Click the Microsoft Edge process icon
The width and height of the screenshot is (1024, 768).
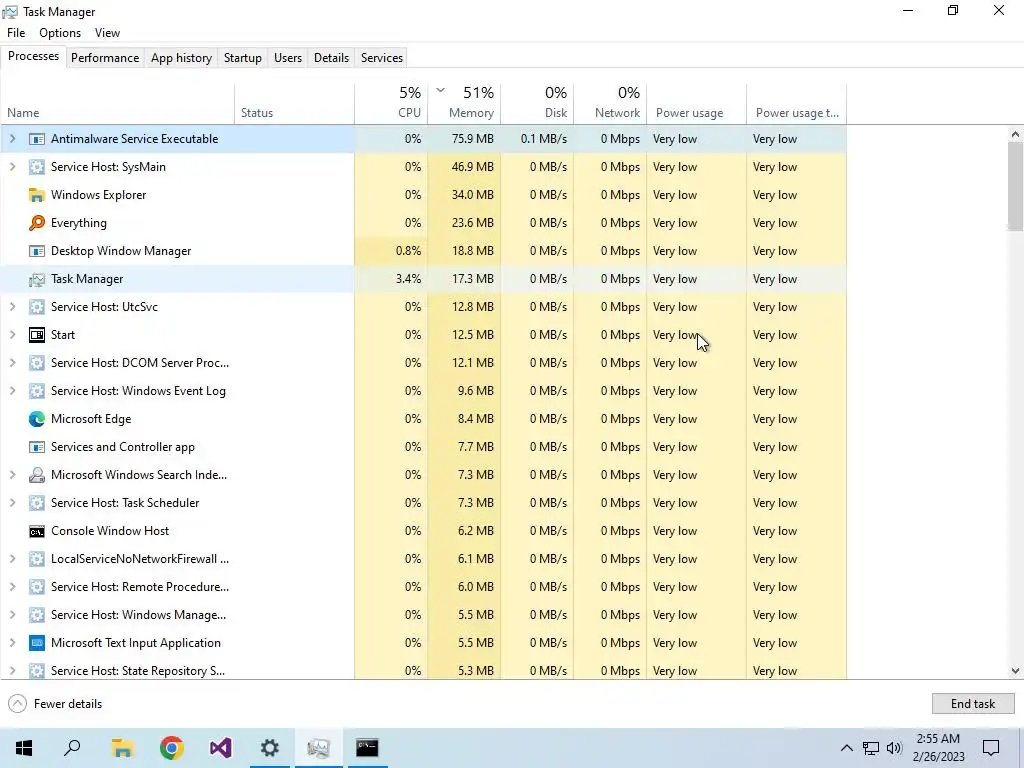[37, 419]
